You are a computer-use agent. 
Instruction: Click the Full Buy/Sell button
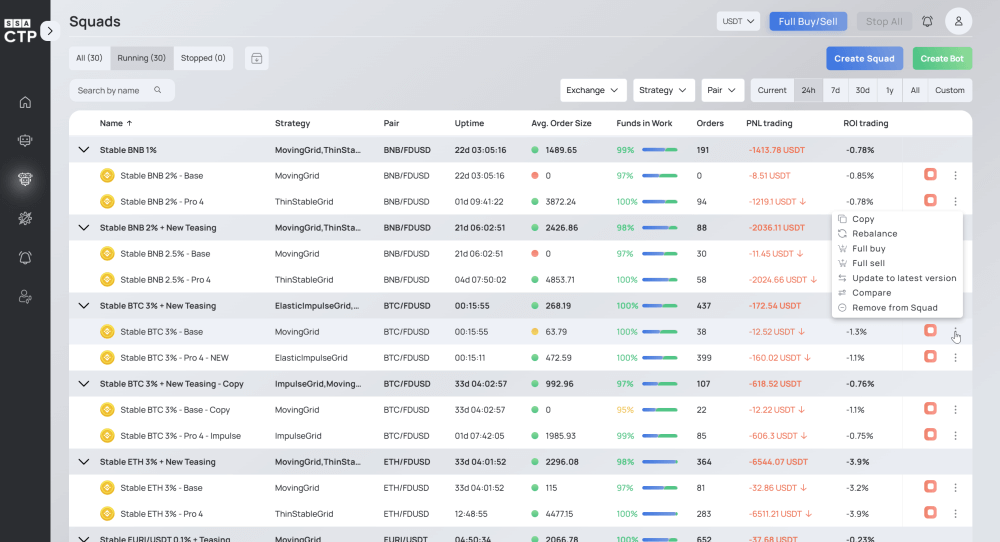pos(808,21)
